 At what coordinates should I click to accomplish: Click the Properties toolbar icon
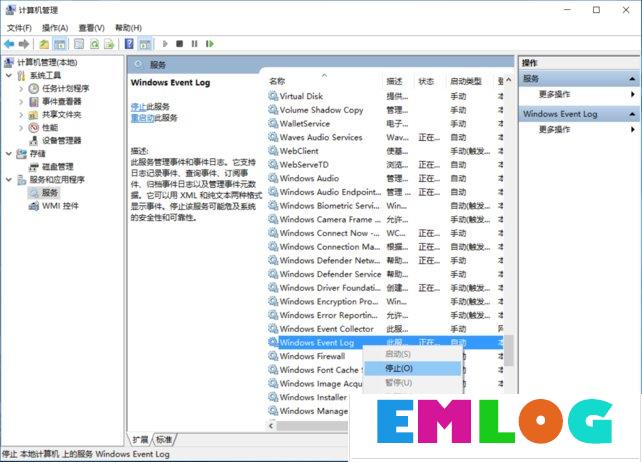click(x=79, y=44)
